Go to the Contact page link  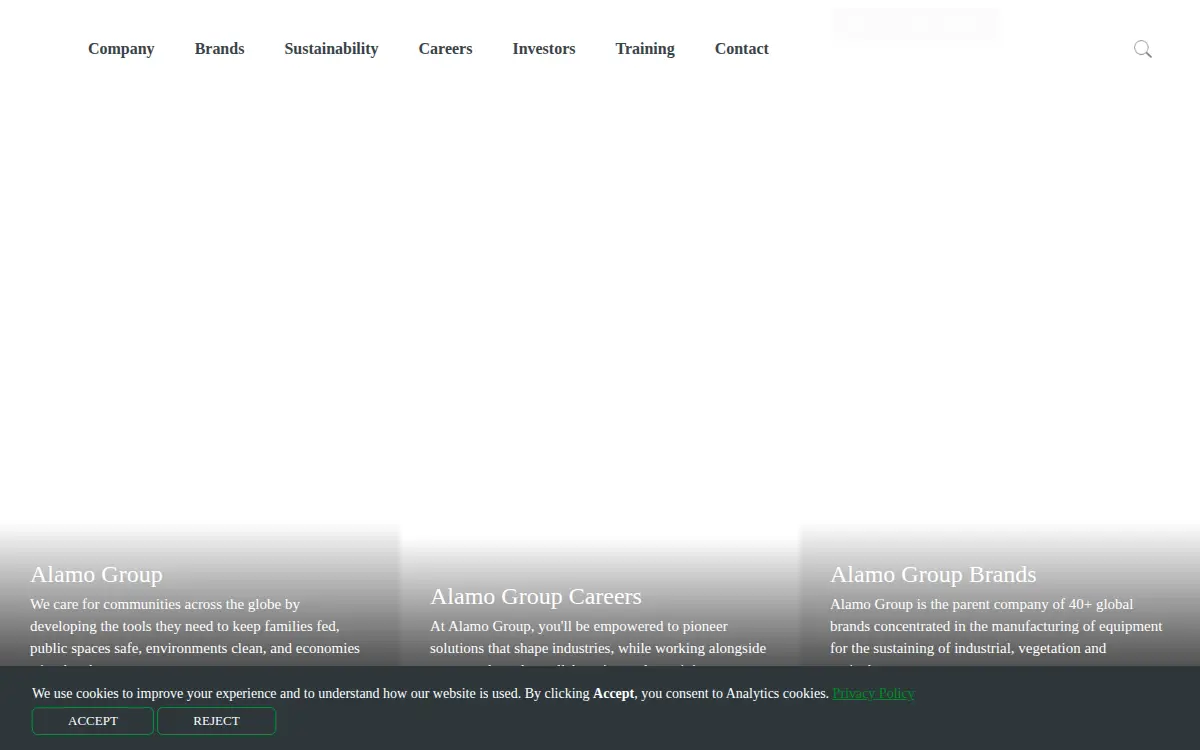[x=742, y=49]
